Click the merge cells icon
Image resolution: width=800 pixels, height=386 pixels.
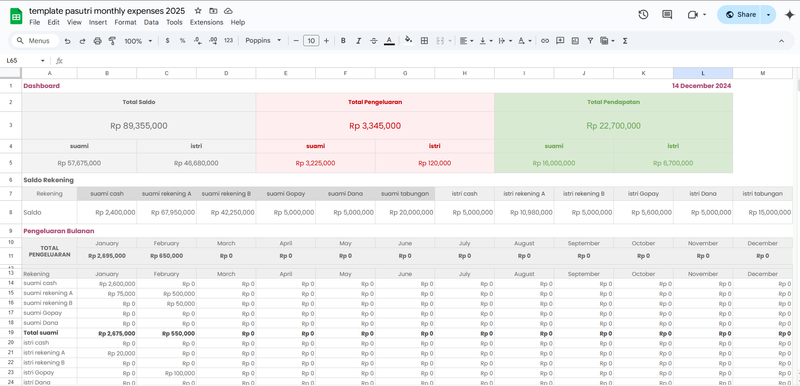440,41
